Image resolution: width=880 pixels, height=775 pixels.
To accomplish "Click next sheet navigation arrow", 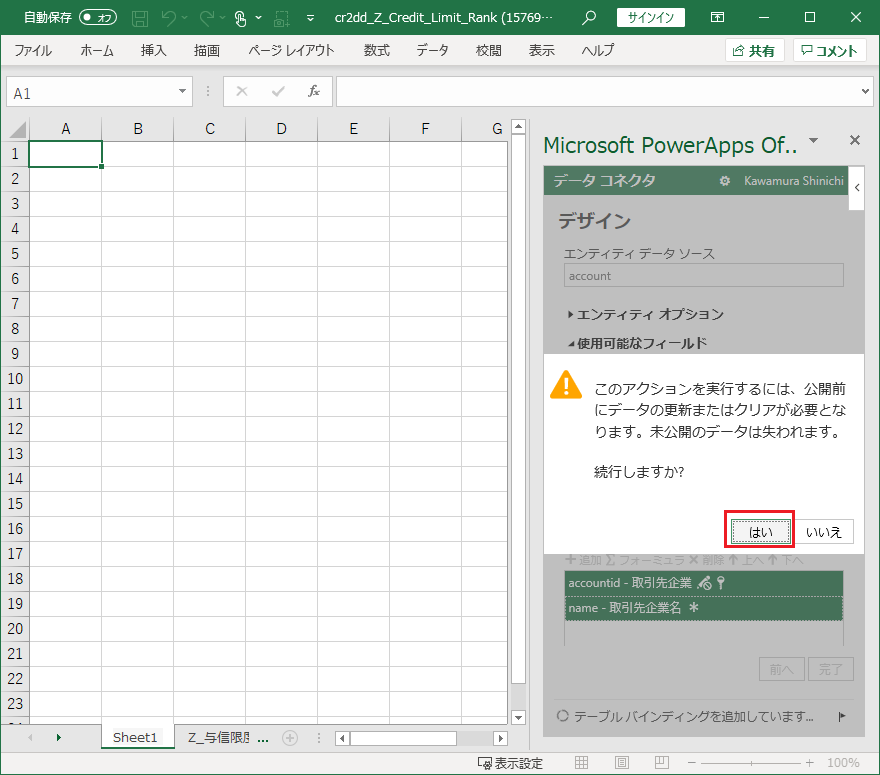I will click(58, 737).
